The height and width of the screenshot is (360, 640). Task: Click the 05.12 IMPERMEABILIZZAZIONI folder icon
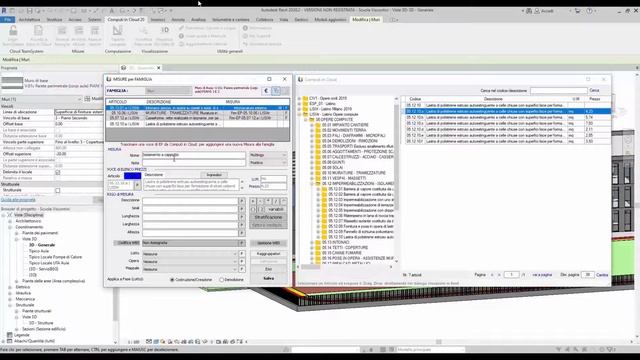[x=318, y=184]
